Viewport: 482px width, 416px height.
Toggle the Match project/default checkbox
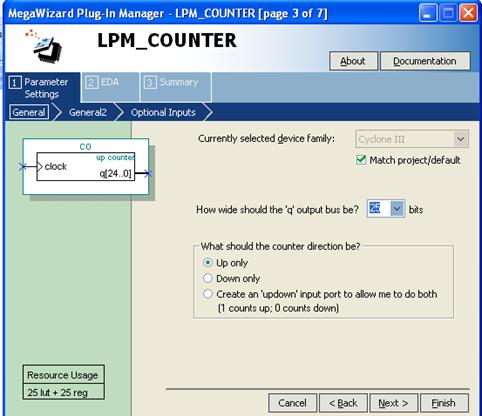tap(361, 160)
